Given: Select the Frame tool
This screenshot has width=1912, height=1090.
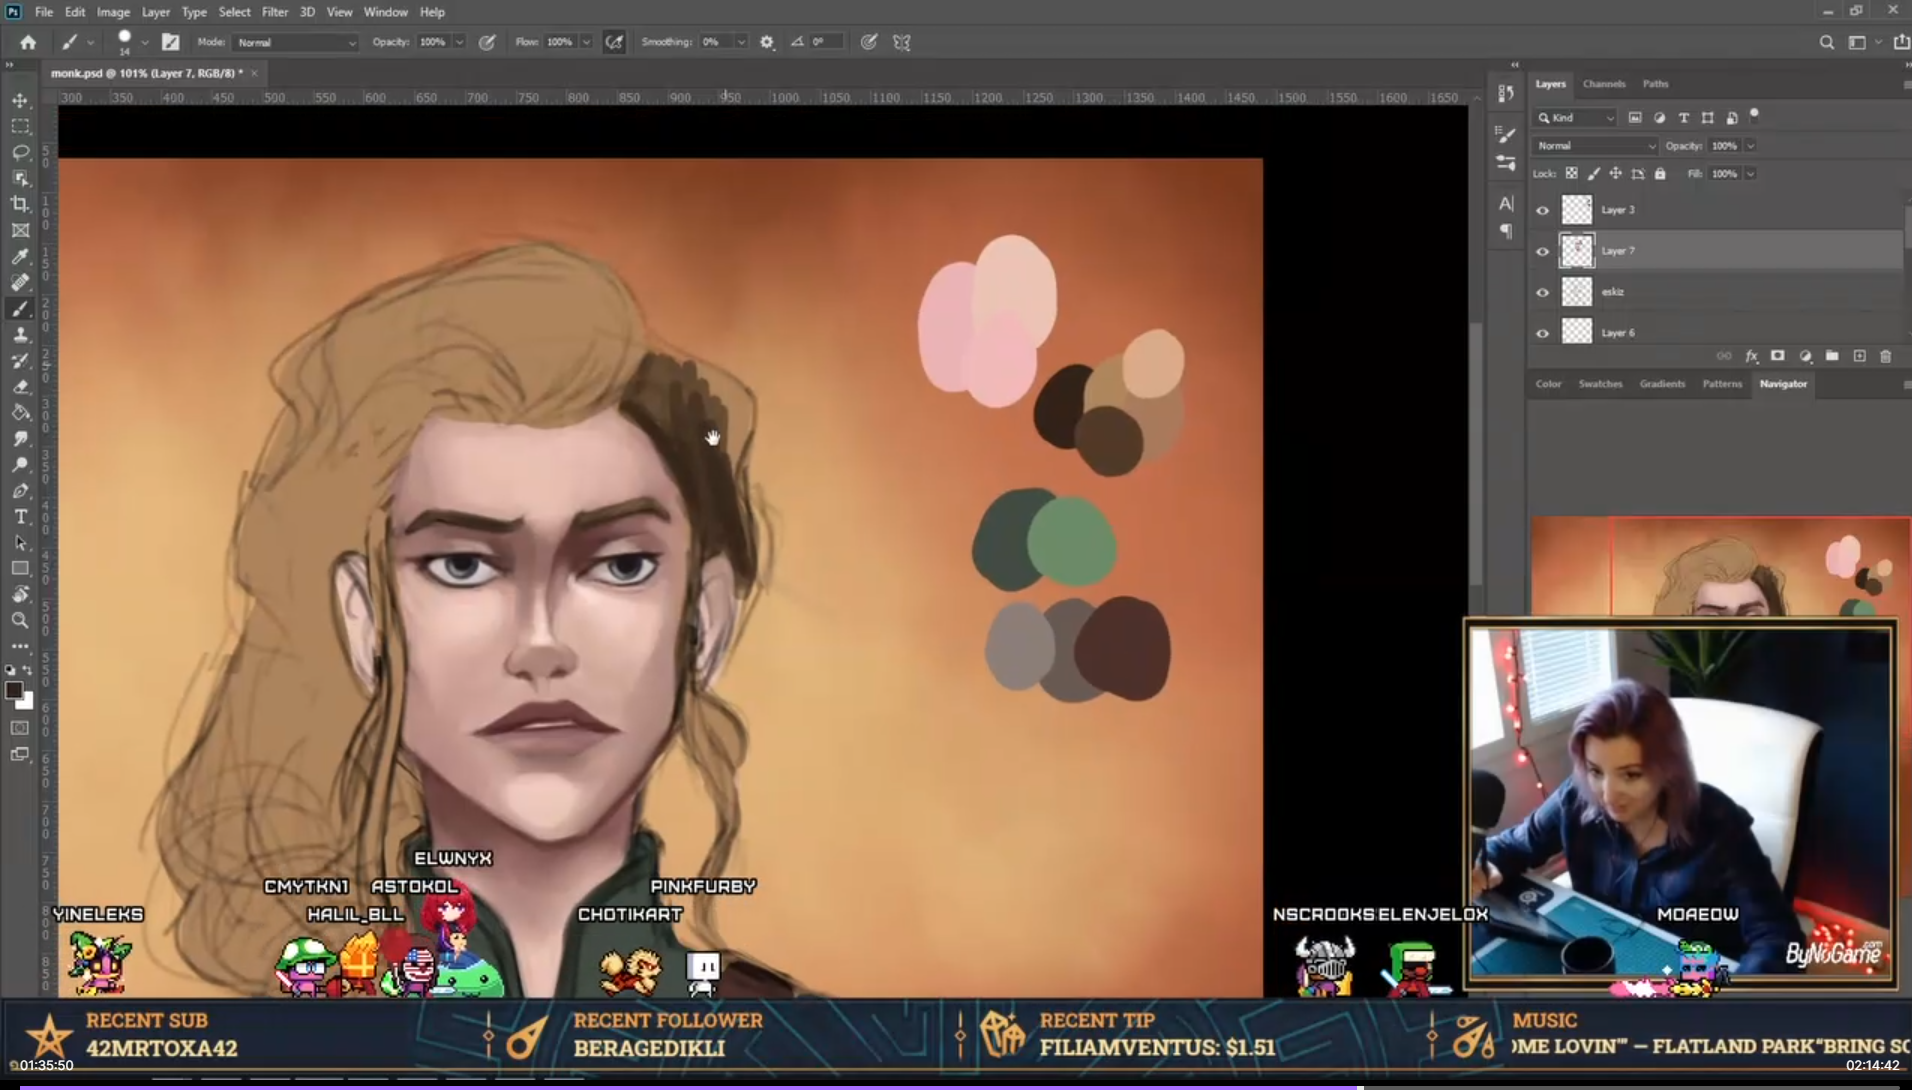Looking at the screenshot, I should [20, 231].
